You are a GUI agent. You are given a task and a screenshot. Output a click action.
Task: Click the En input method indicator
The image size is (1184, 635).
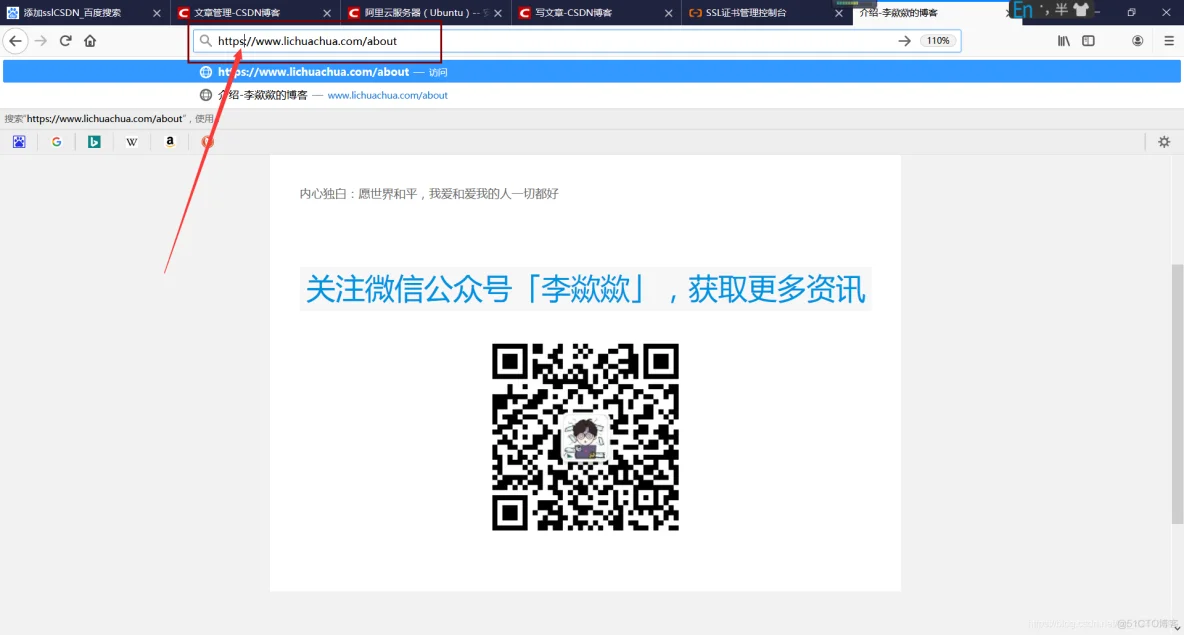coord(1023,11)
